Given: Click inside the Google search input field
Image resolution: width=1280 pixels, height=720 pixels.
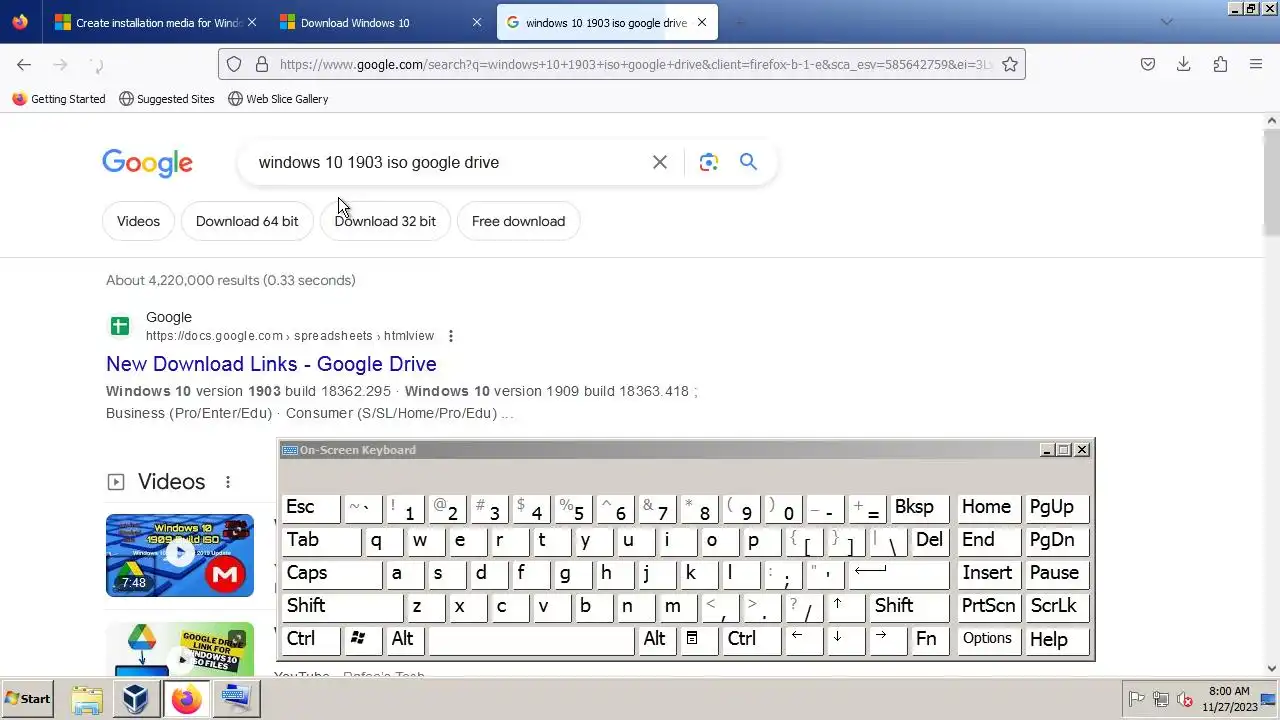Looking at the screenshot, I should coord(450,162).
